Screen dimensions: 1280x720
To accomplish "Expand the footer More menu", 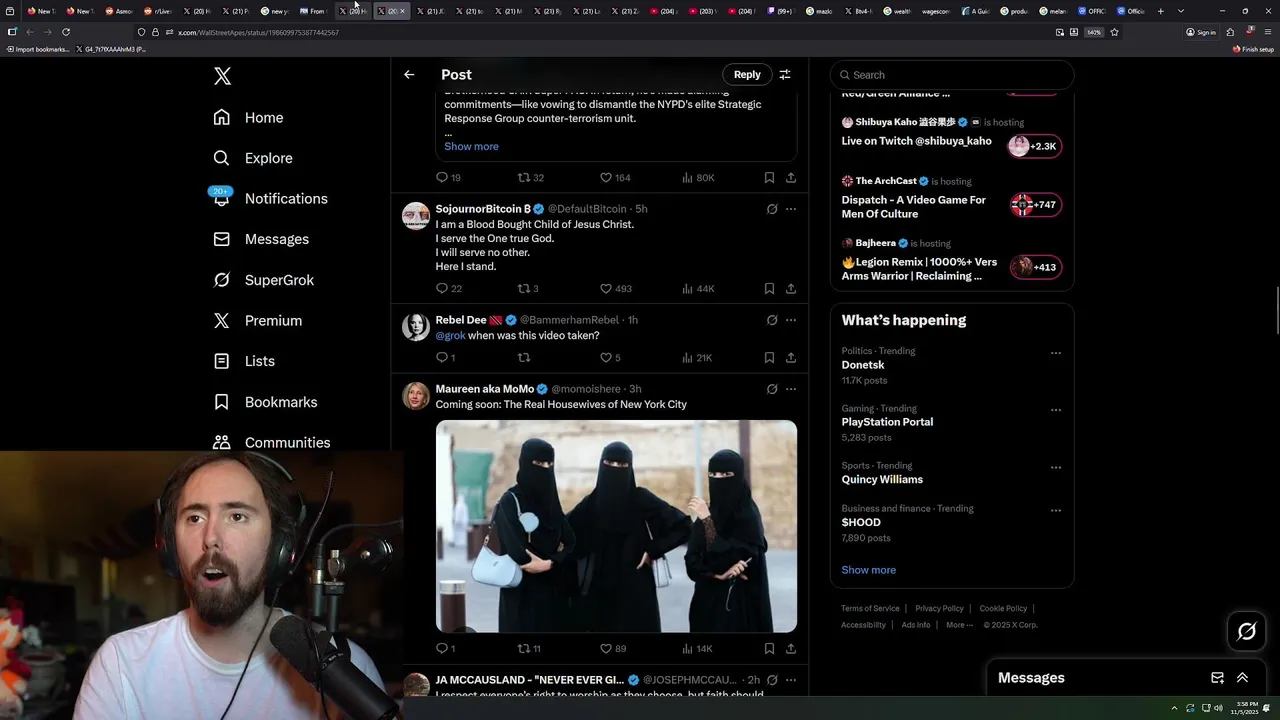I will click(x=959, y=625).
